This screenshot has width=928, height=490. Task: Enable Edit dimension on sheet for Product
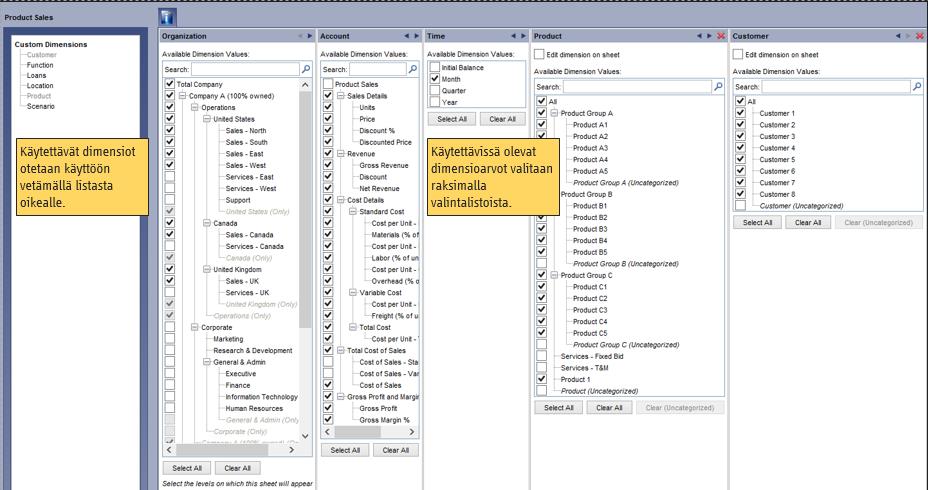tap(539, 54)
